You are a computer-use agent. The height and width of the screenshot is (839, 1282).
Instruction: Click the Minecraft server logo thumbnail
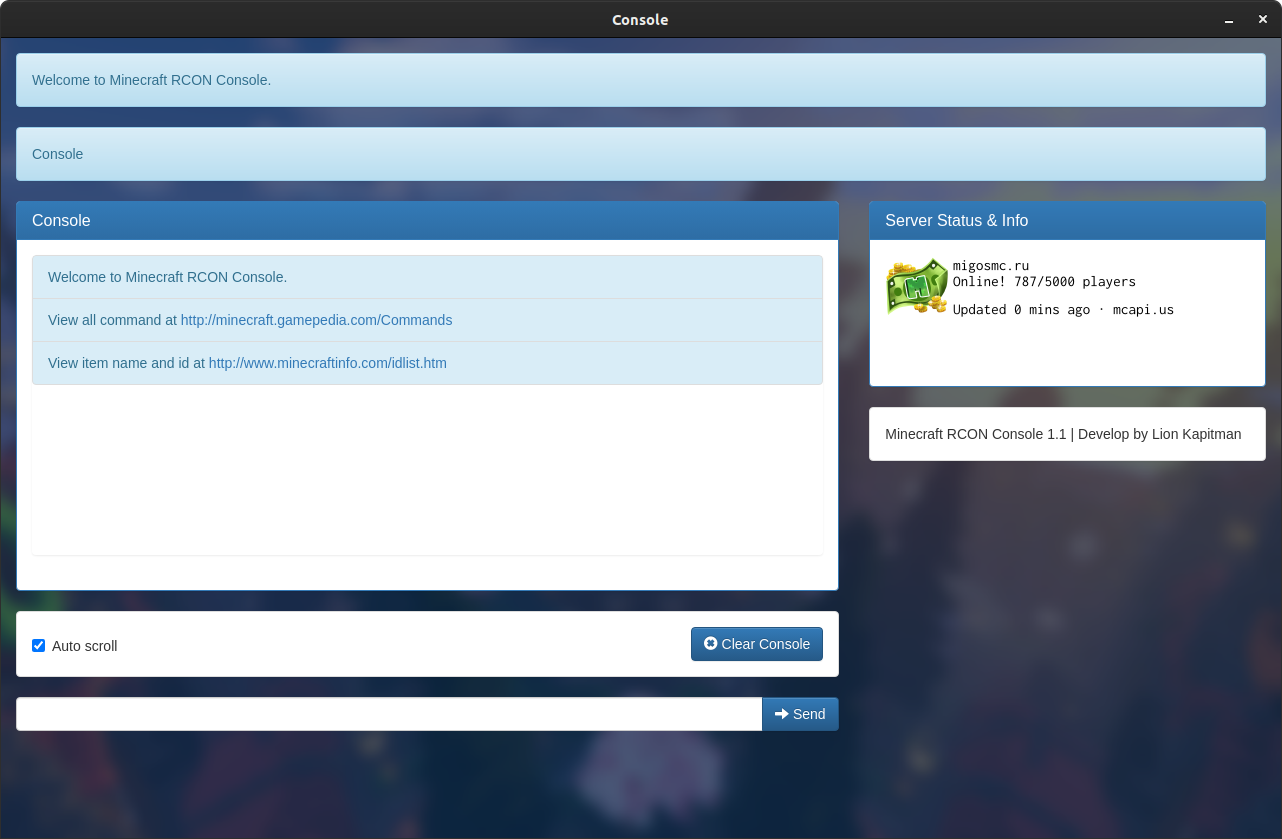coord(916,286)
